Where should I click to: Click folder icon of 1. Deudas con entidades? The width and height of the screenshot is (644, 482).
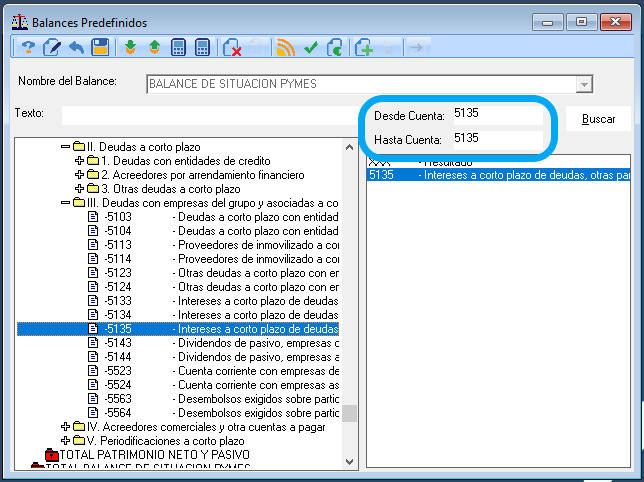coord(93,160)
